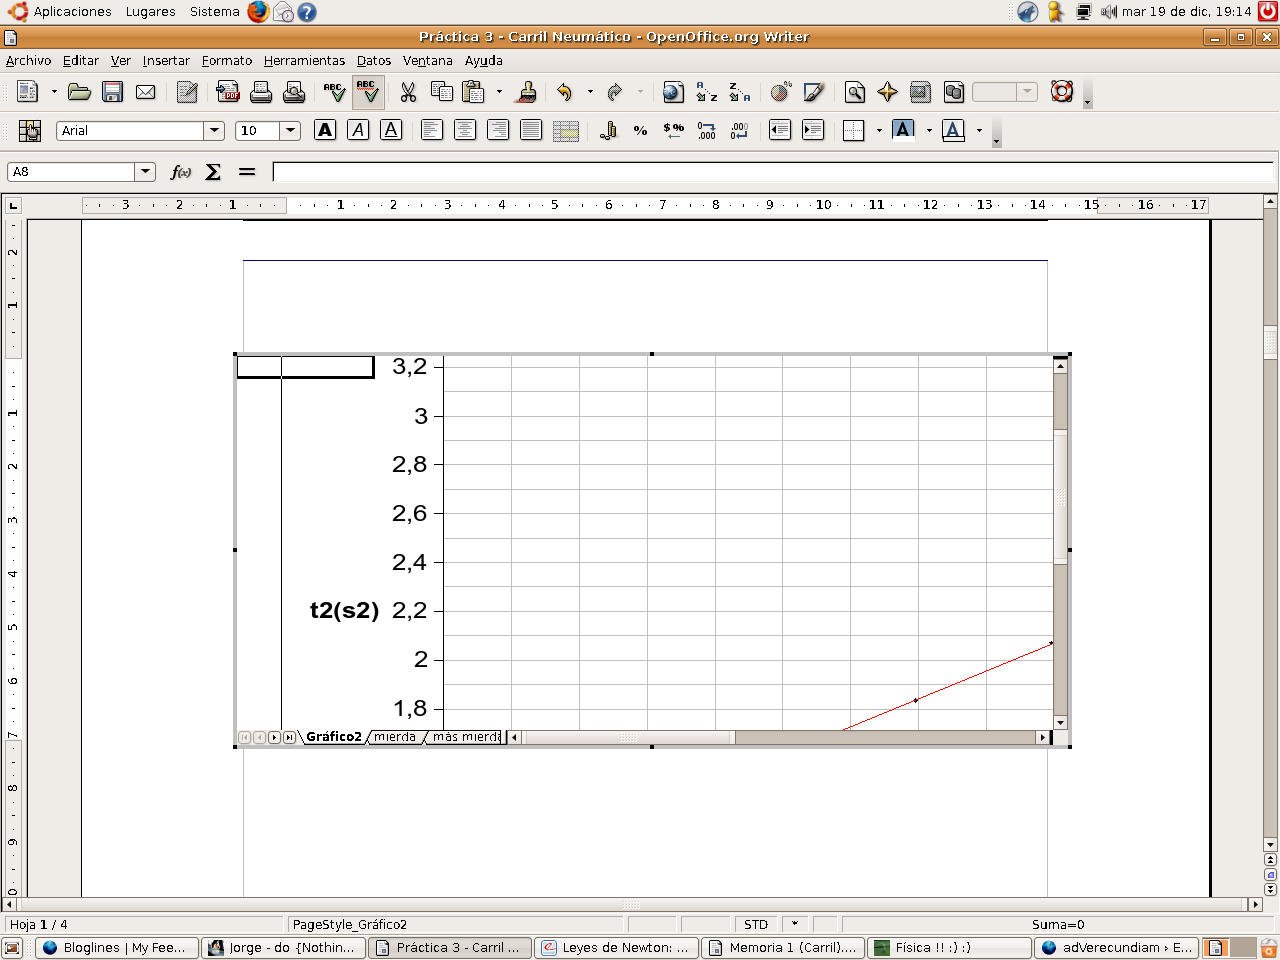Add a decimal place

pos(707,130)
